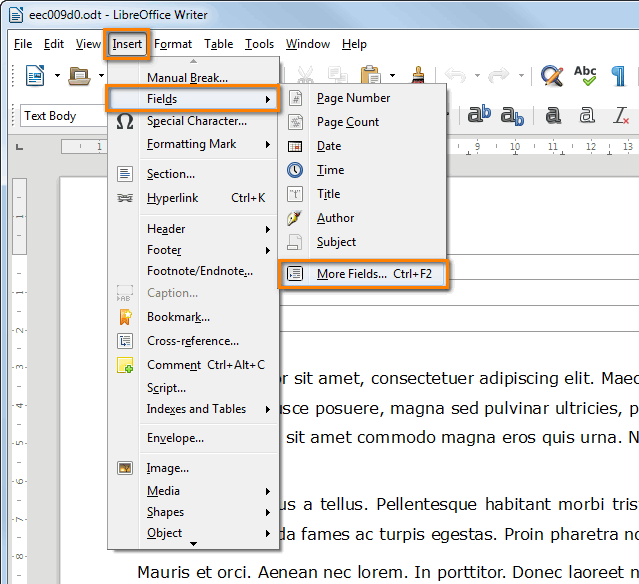Select the Clone Formatting paintbrush icon
This screenshot has width=639, height=584.
point(418,75)
